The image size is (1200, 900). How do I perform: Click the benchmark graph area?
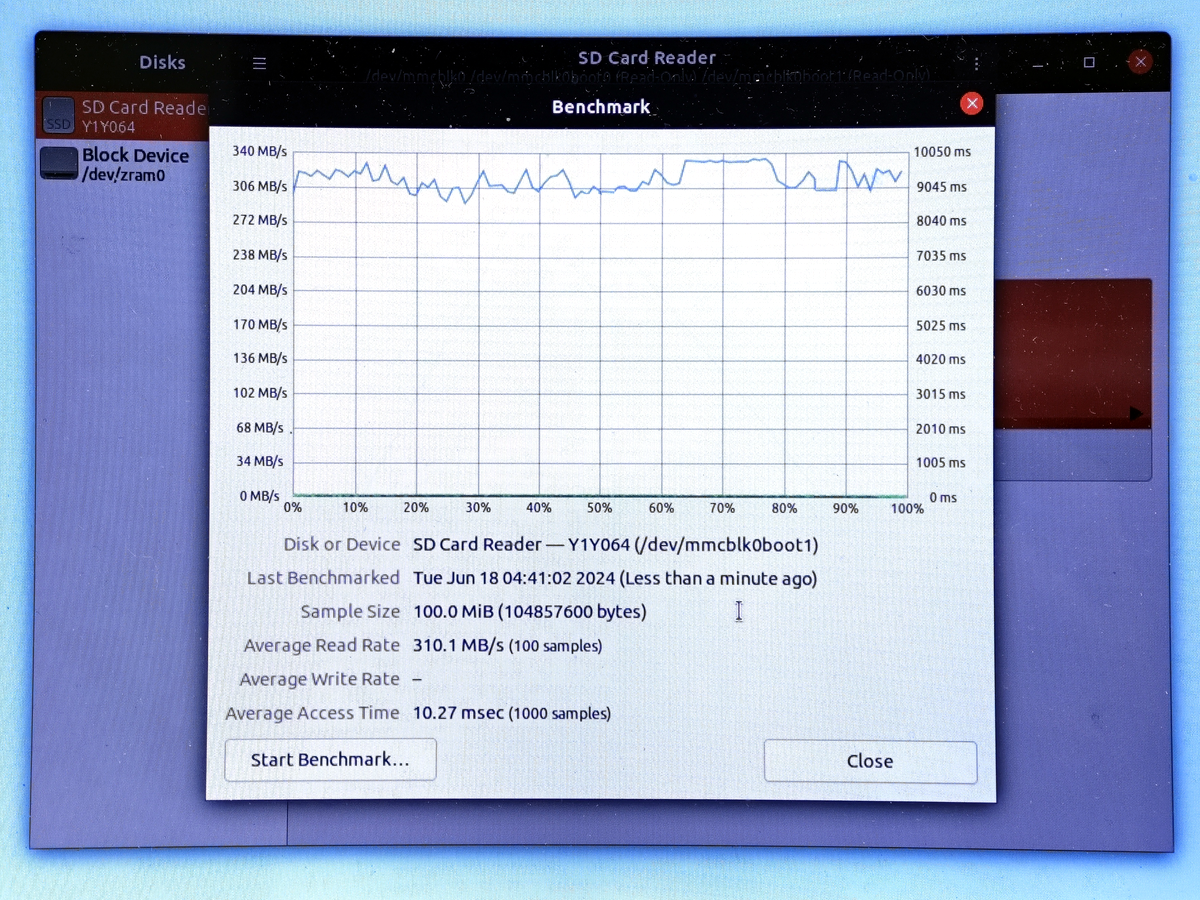pyautogui.click(x=600, y=324)
